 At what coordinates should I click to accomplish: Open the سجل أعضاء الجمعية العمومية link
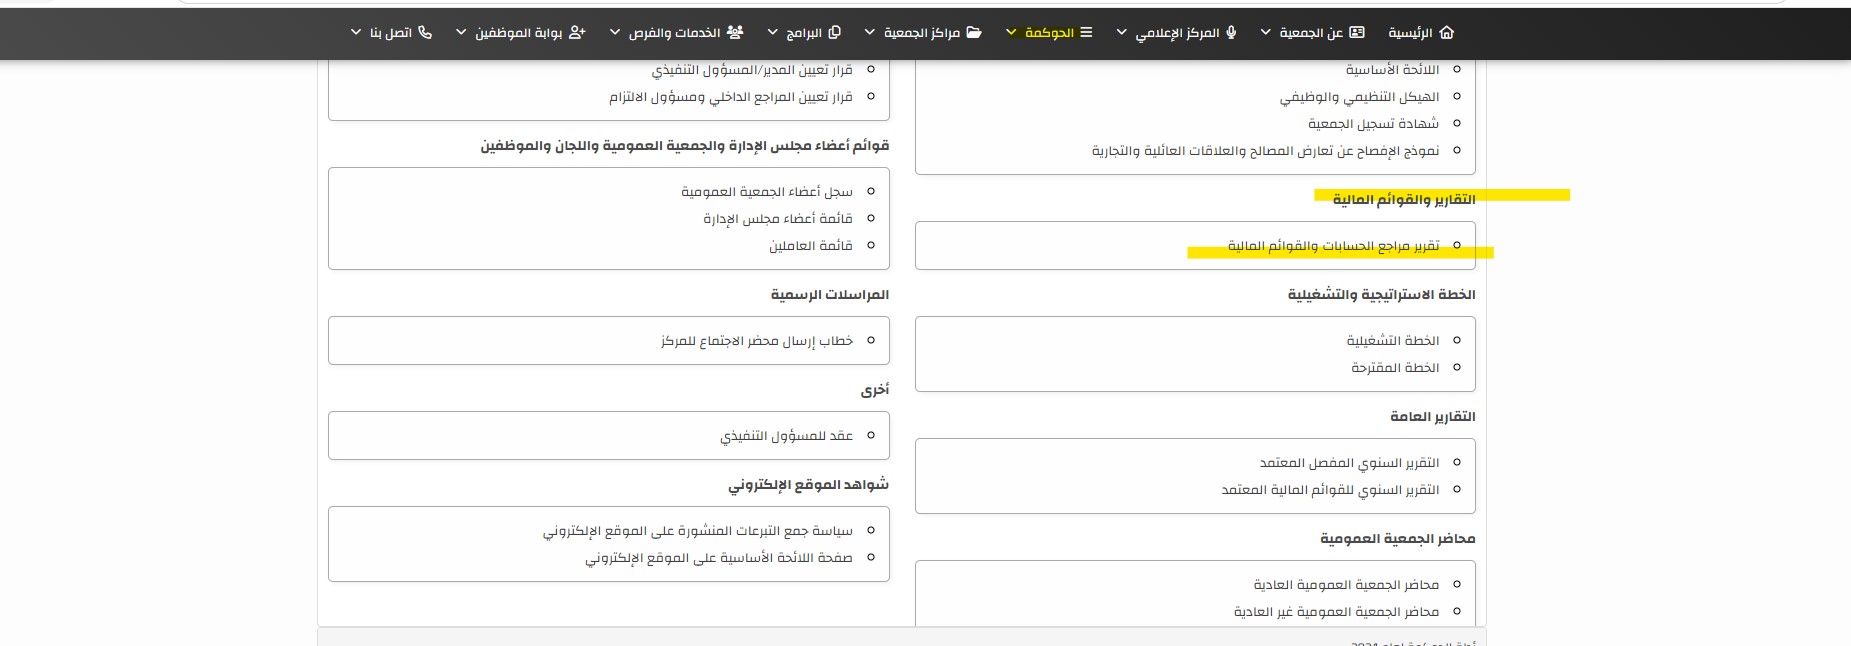click(767, 192)
